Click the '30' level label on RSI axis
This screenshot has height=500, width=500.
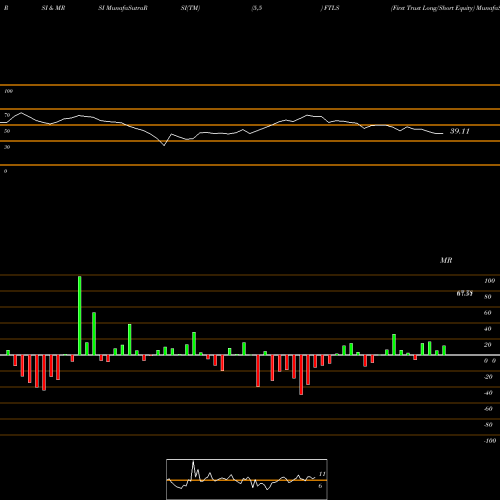click(7, 147)
